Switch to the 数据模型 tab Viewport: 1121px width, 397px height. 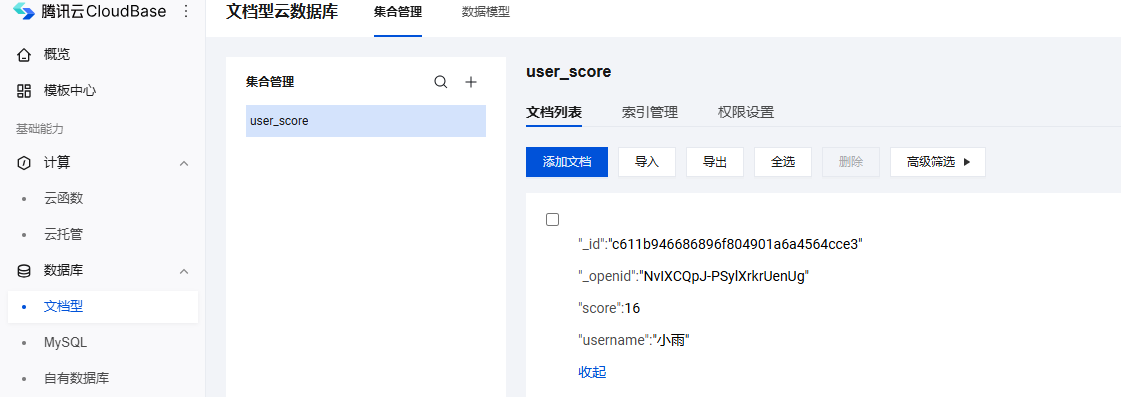point(486,12)
